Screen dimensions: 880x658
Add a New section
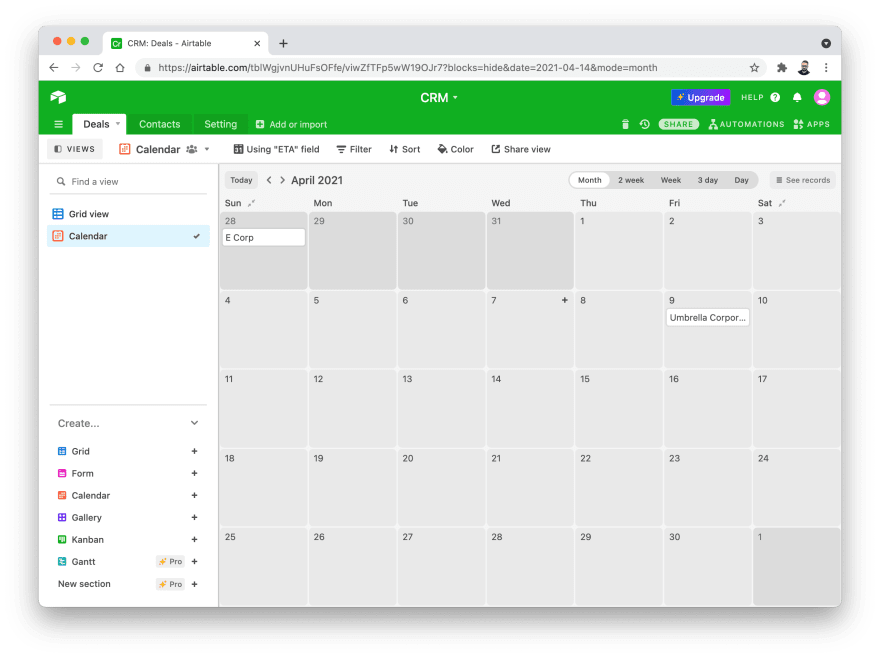(x=194, y=584)
